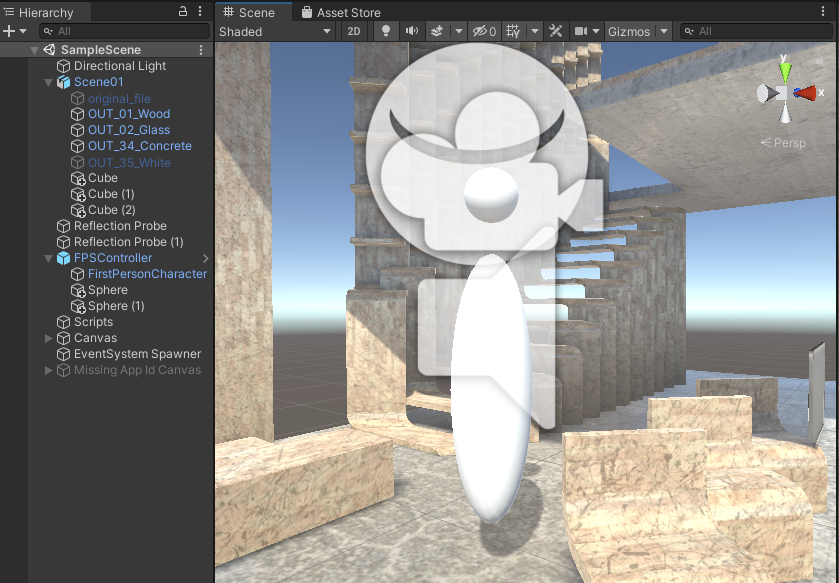Screen dimensions: 839x583
Task: Collapse the Scene01 tree node
Action: click(x=48, y=82)
